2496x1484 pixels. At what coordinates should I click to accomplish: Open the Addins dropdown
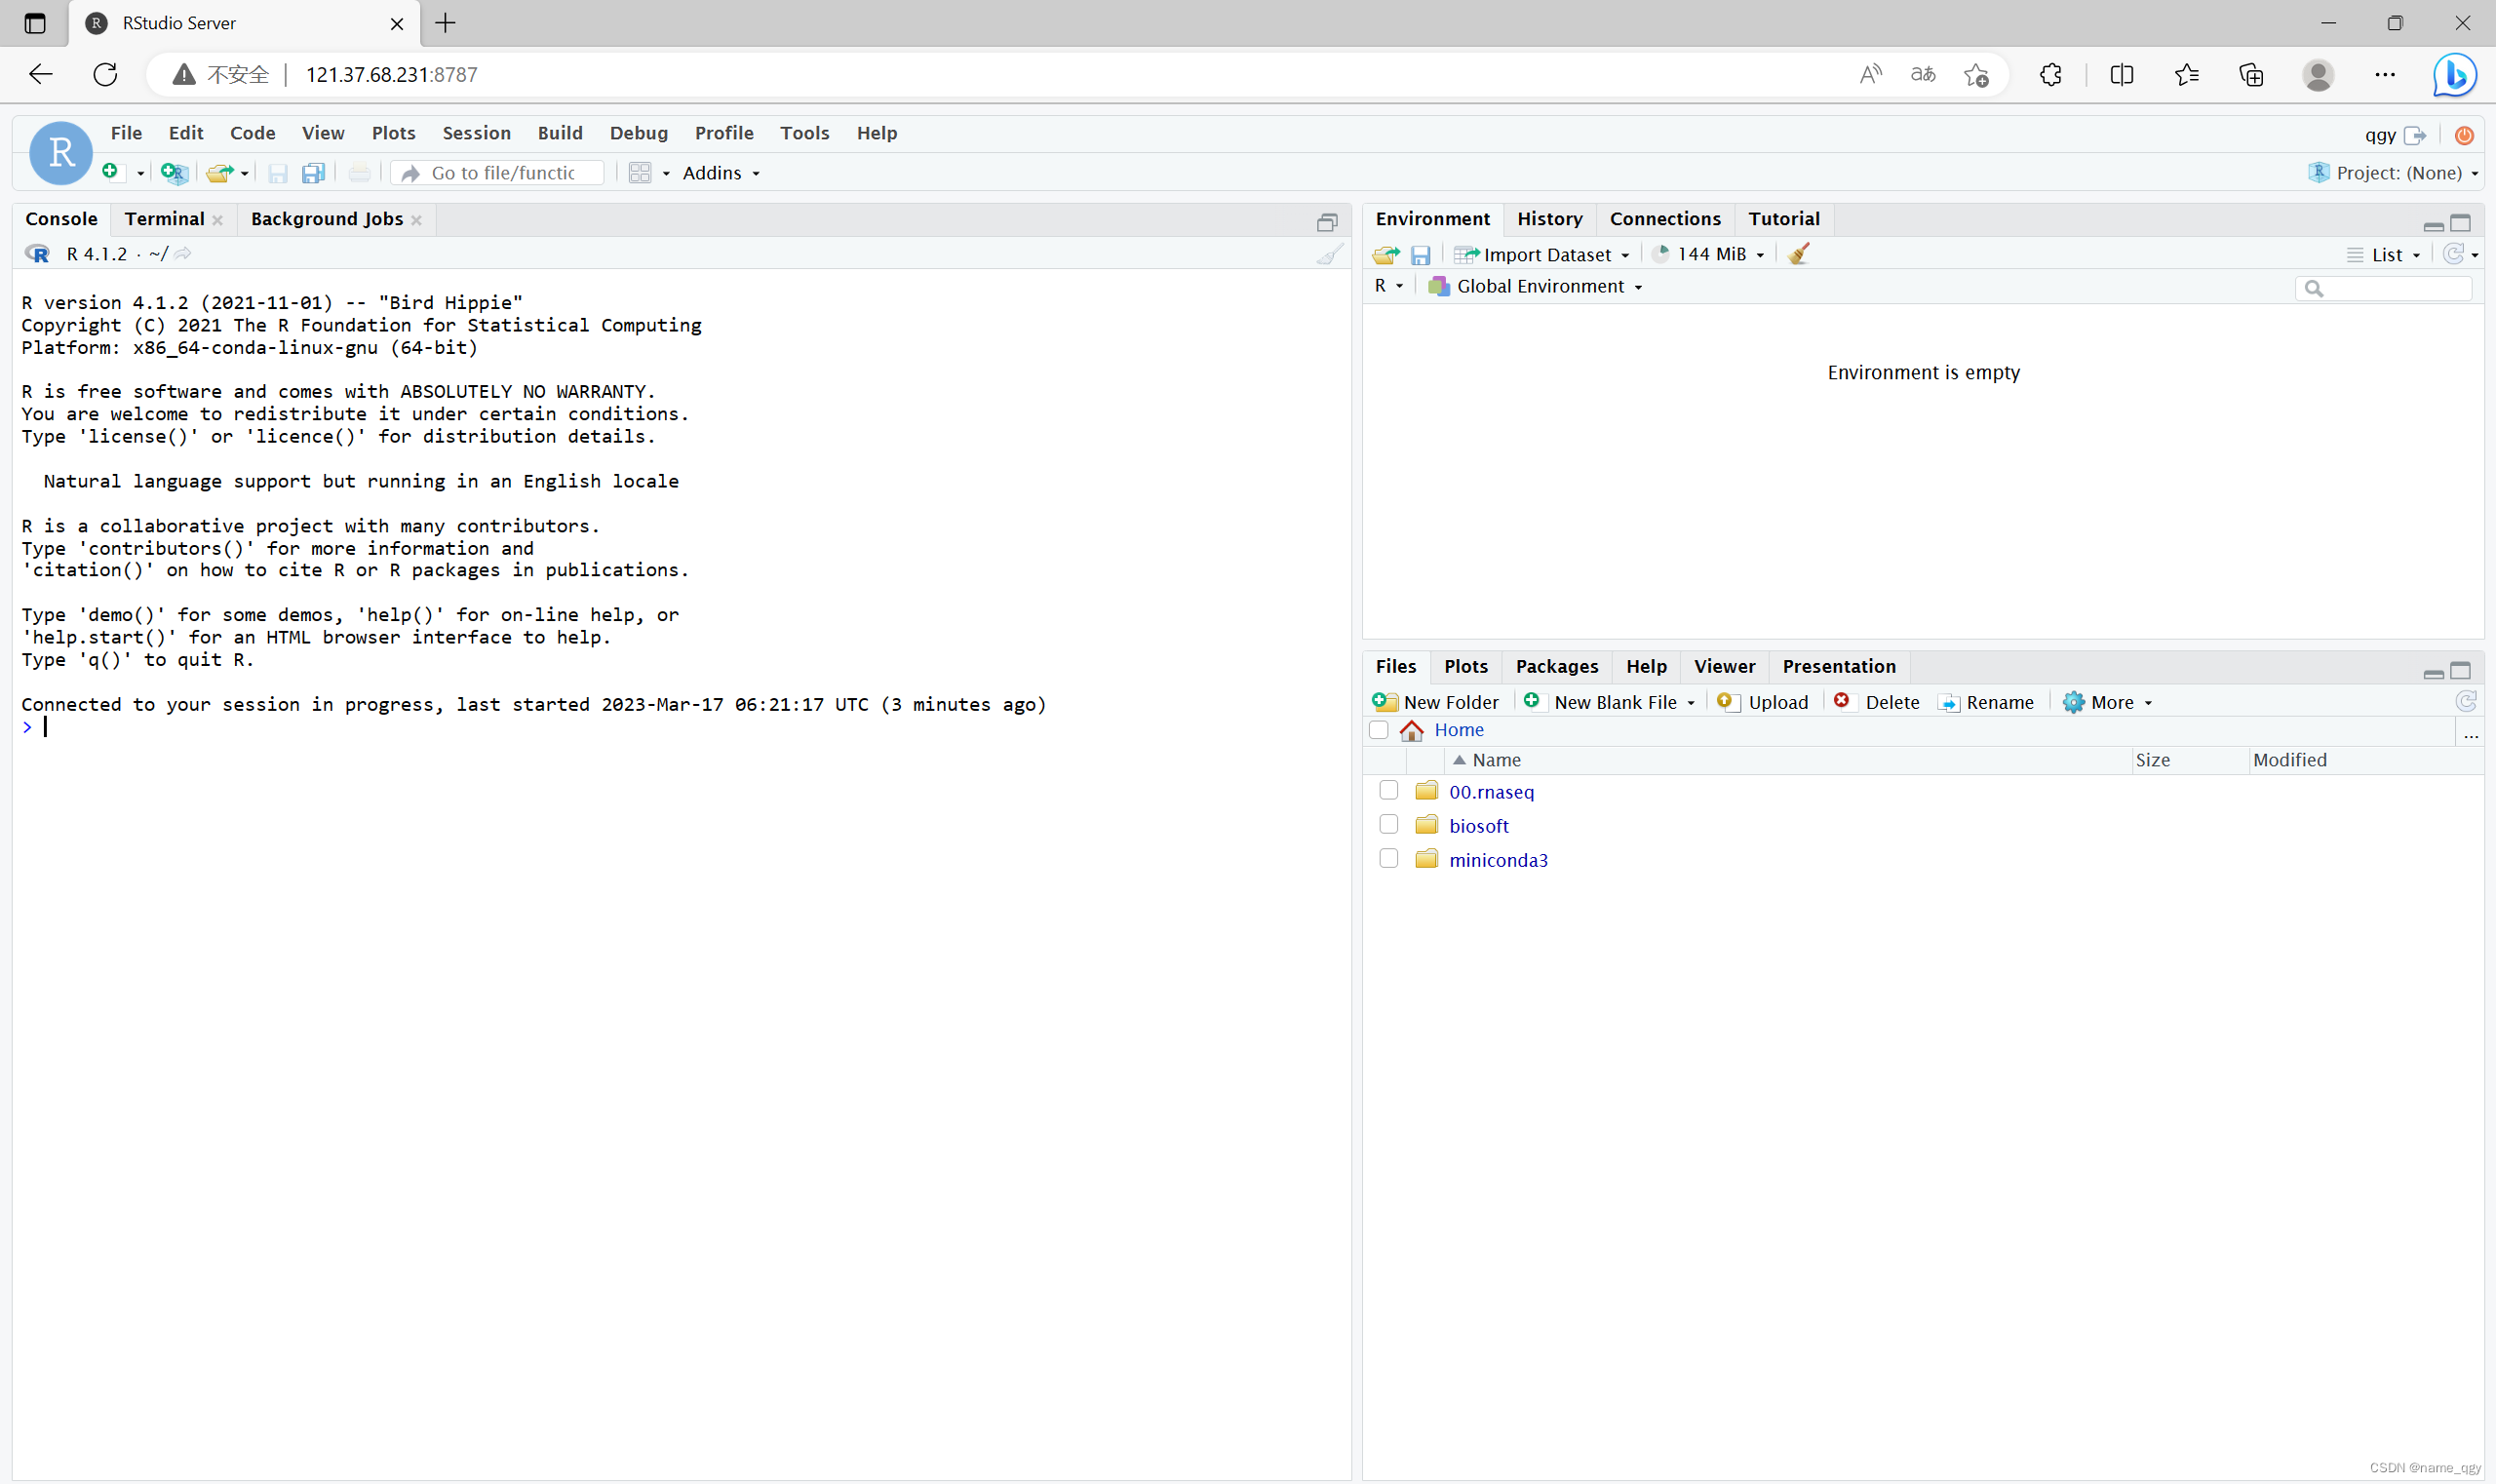[721, 173]
